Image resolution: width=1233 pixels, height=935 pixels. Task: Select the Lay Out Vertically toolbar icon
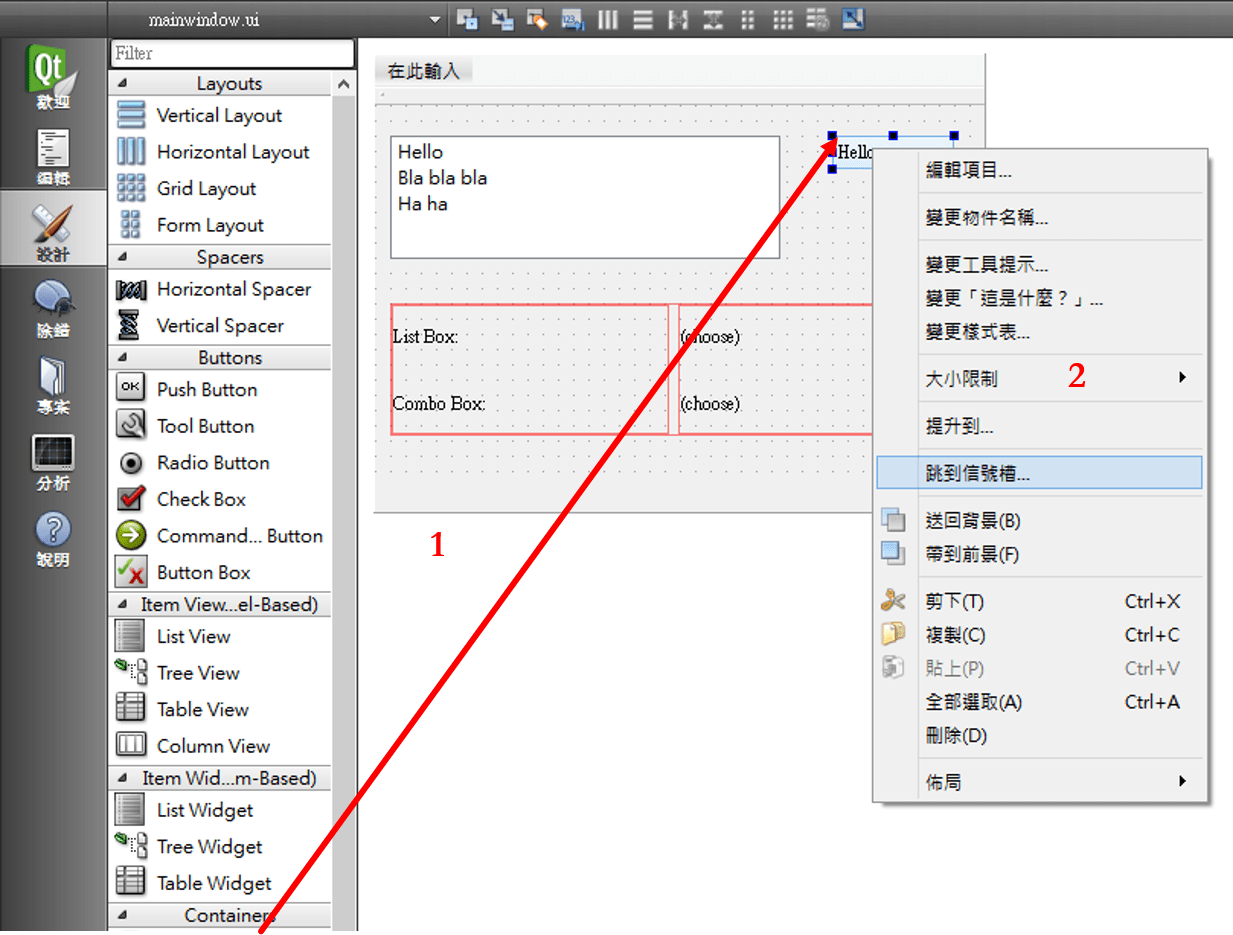(643, 19)
